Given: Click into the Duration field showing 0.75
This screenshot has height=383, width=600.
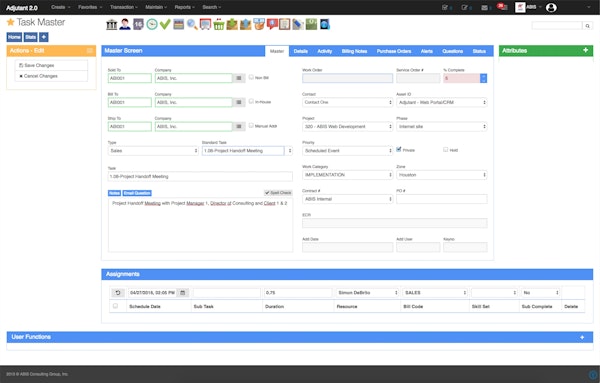Looking at the screenshot, I should coord(298,293).
